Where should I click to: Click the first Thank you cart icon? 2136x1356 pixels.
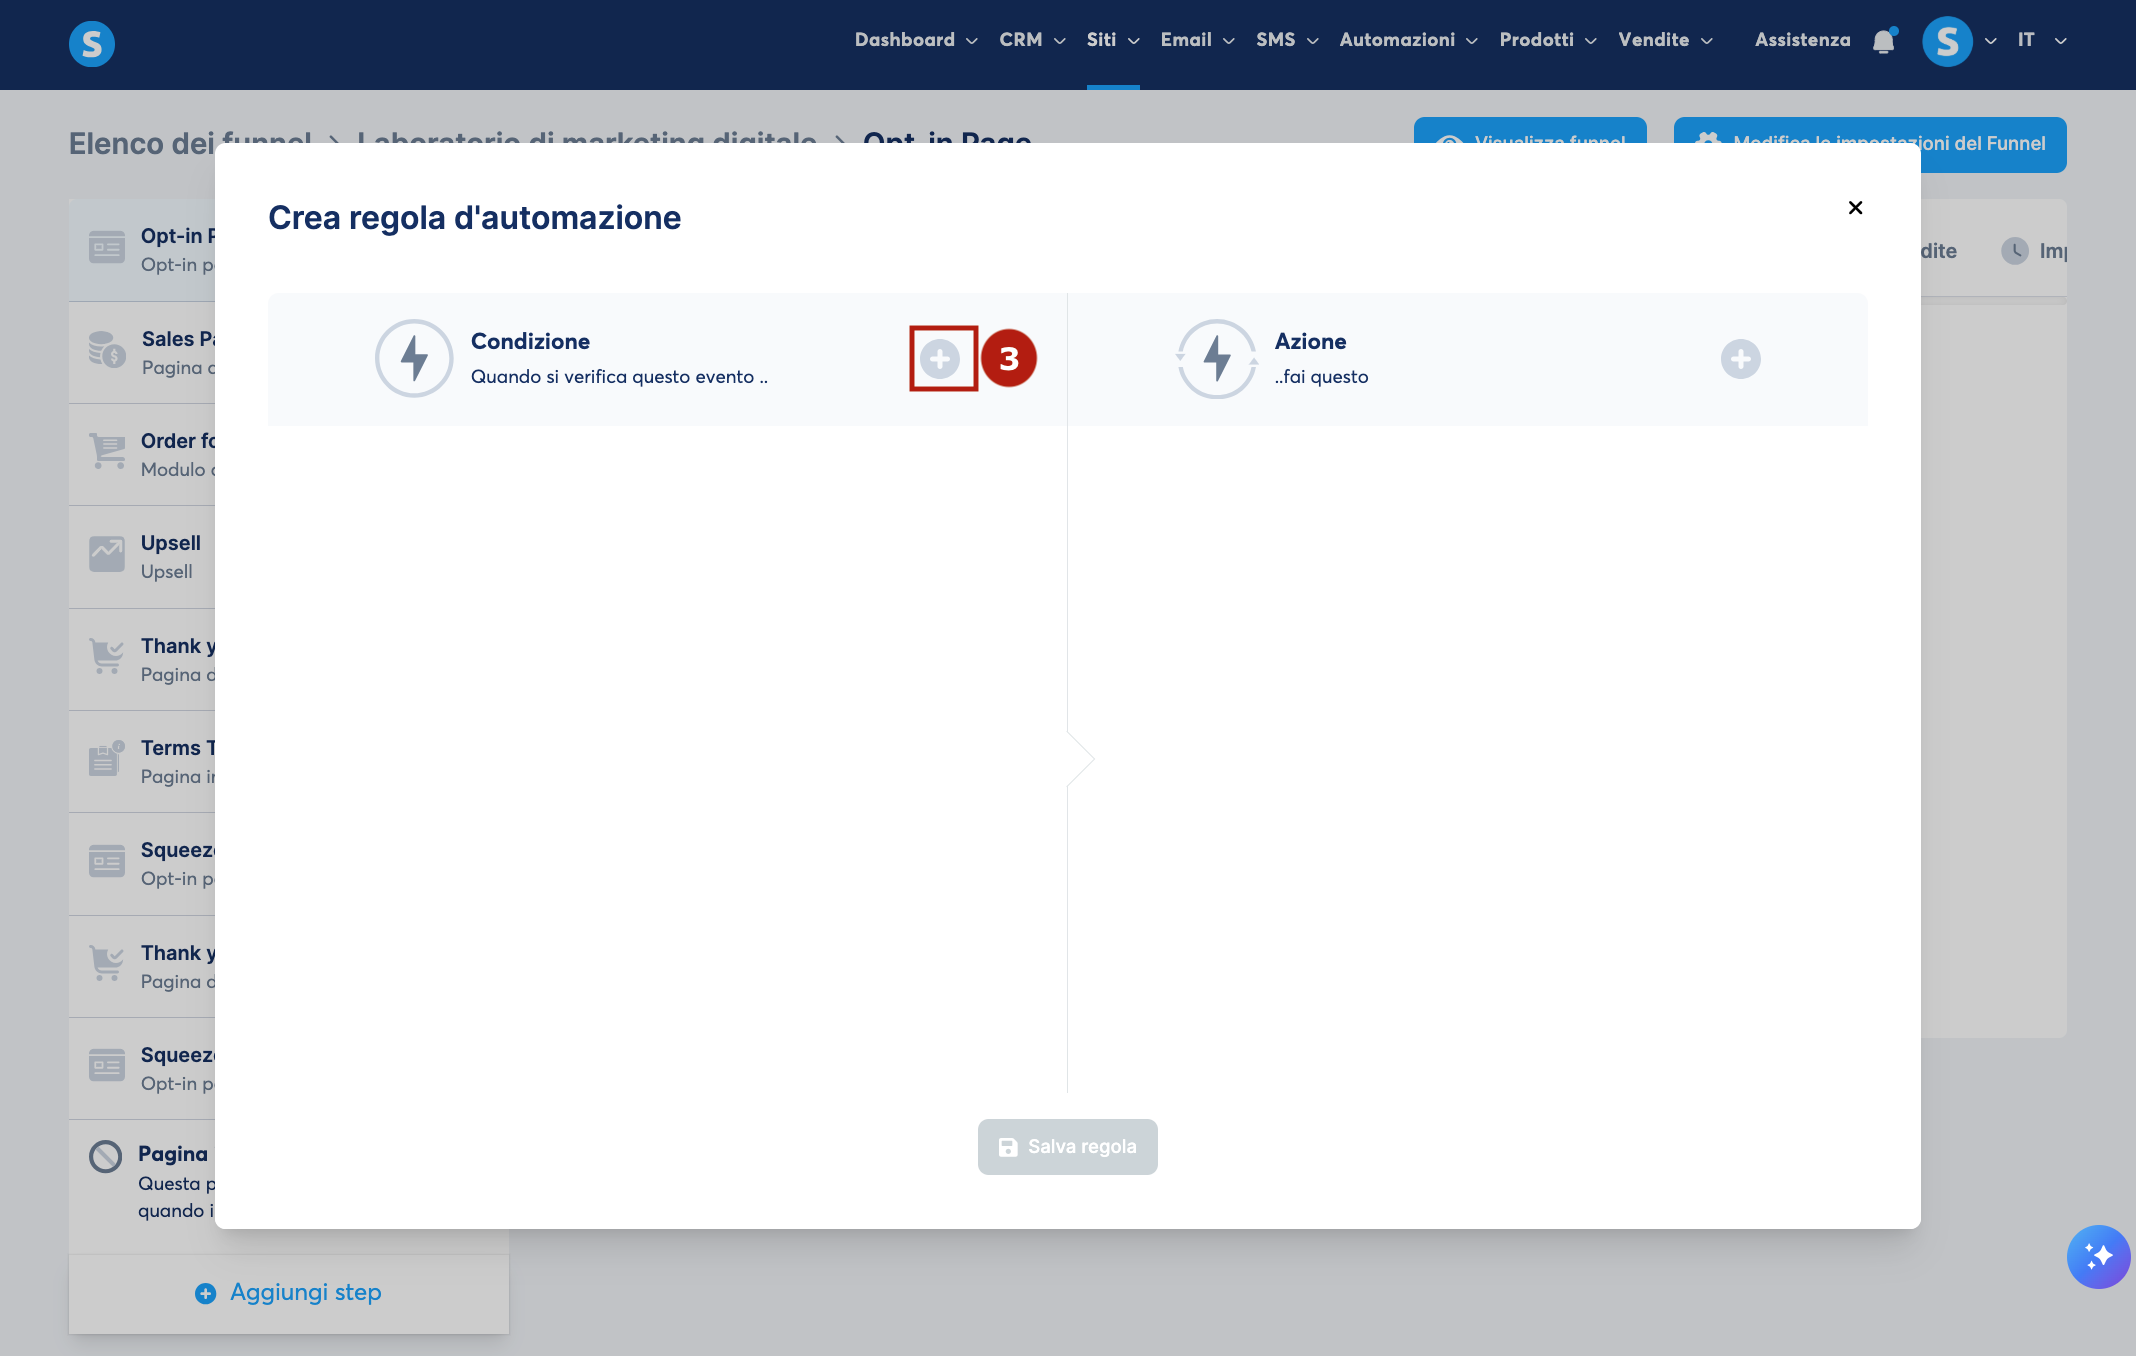click(x=107, y=657)
